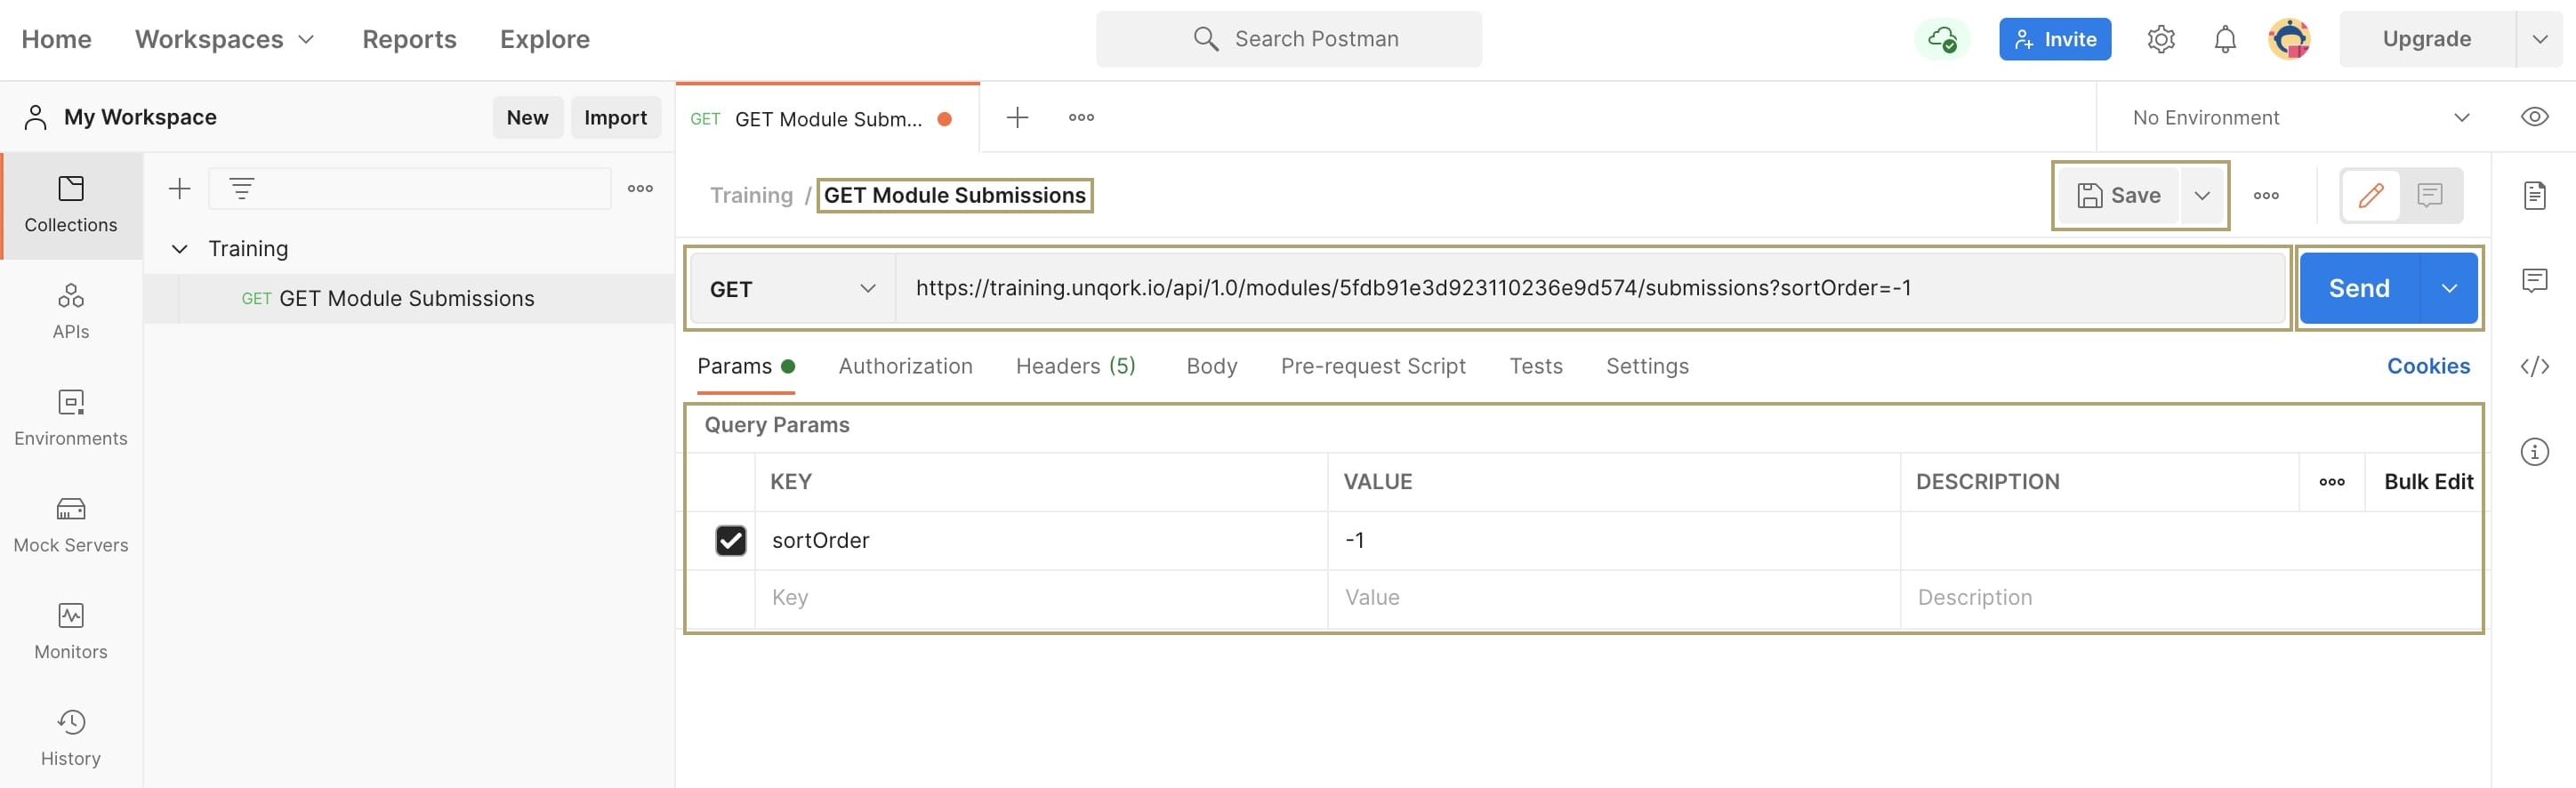Image resolution: width=2576 pixels, height=788 pixels.
Task: Open a new request tab with plus icon
Action: 1017,117
